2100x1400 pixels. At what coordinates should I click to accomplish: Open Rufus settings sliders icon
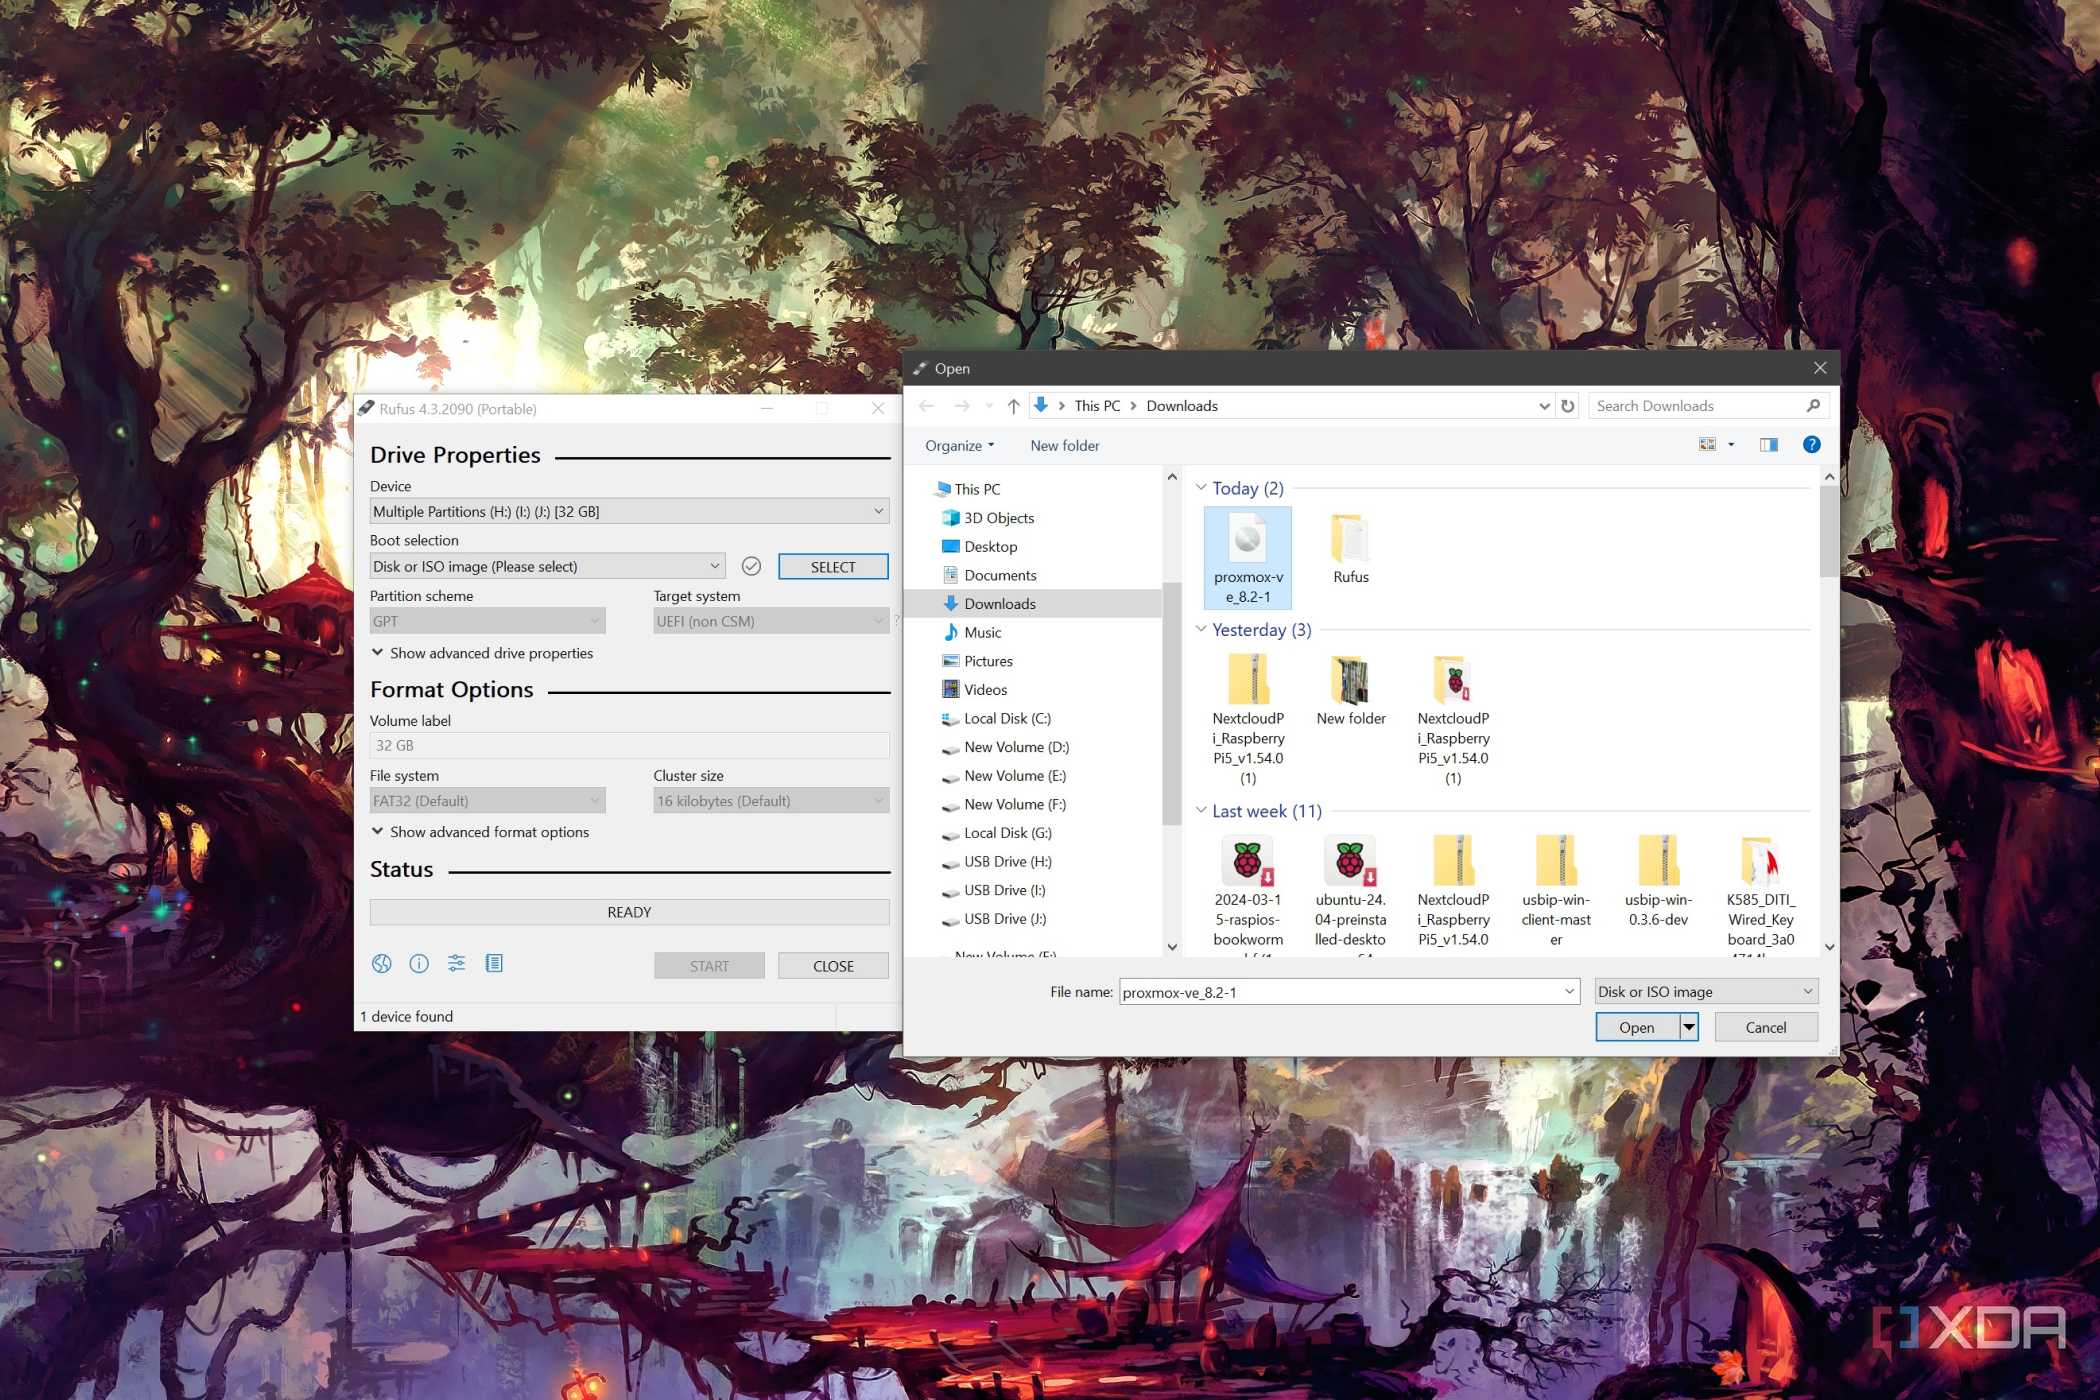(456, 964)
